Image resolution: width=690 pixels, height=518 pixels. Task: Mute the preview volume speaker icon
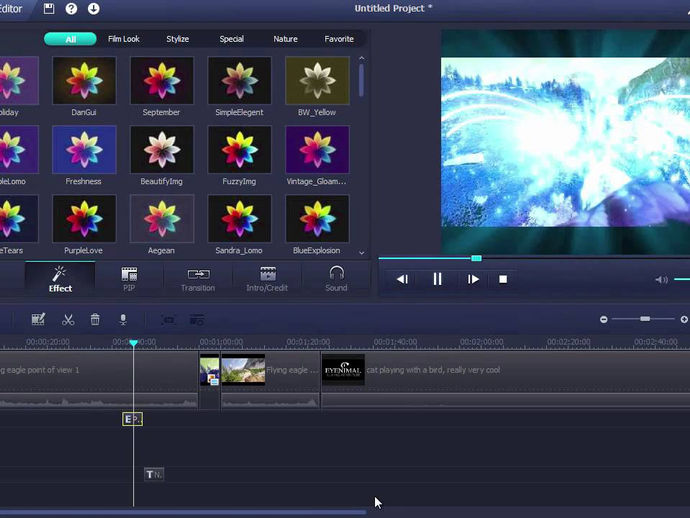point(661,279)
